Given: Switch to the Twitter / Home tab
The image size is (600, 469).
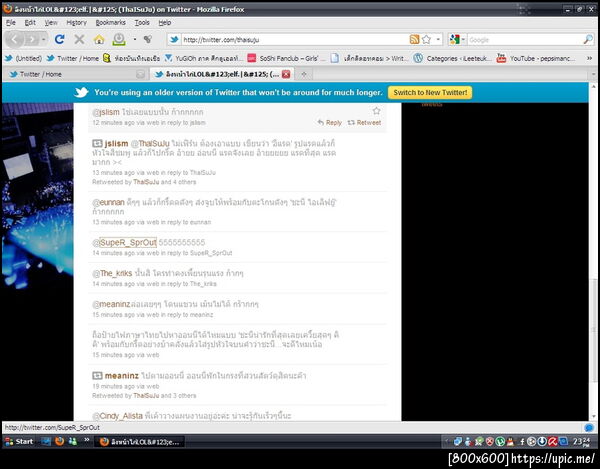Looking at the screenshot, I should tap(77, 74).
